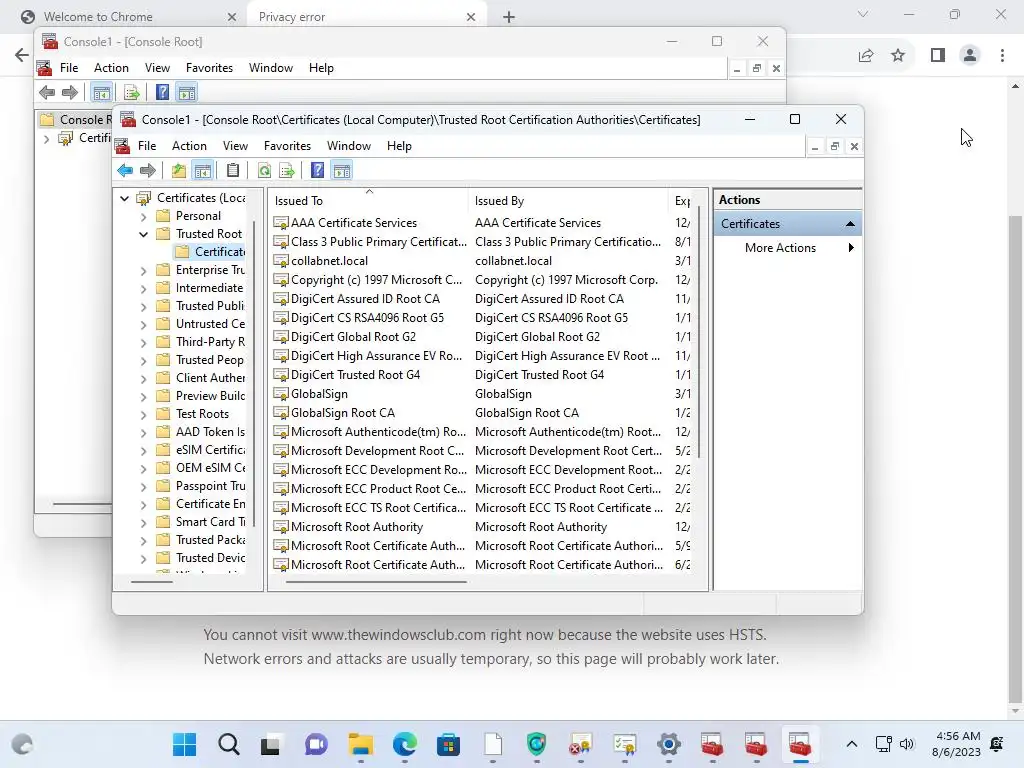Click the Chrome profile avatar icon
Viewport: 1024px width, 768px height.
pyautogui.click(x=970, y=56)
